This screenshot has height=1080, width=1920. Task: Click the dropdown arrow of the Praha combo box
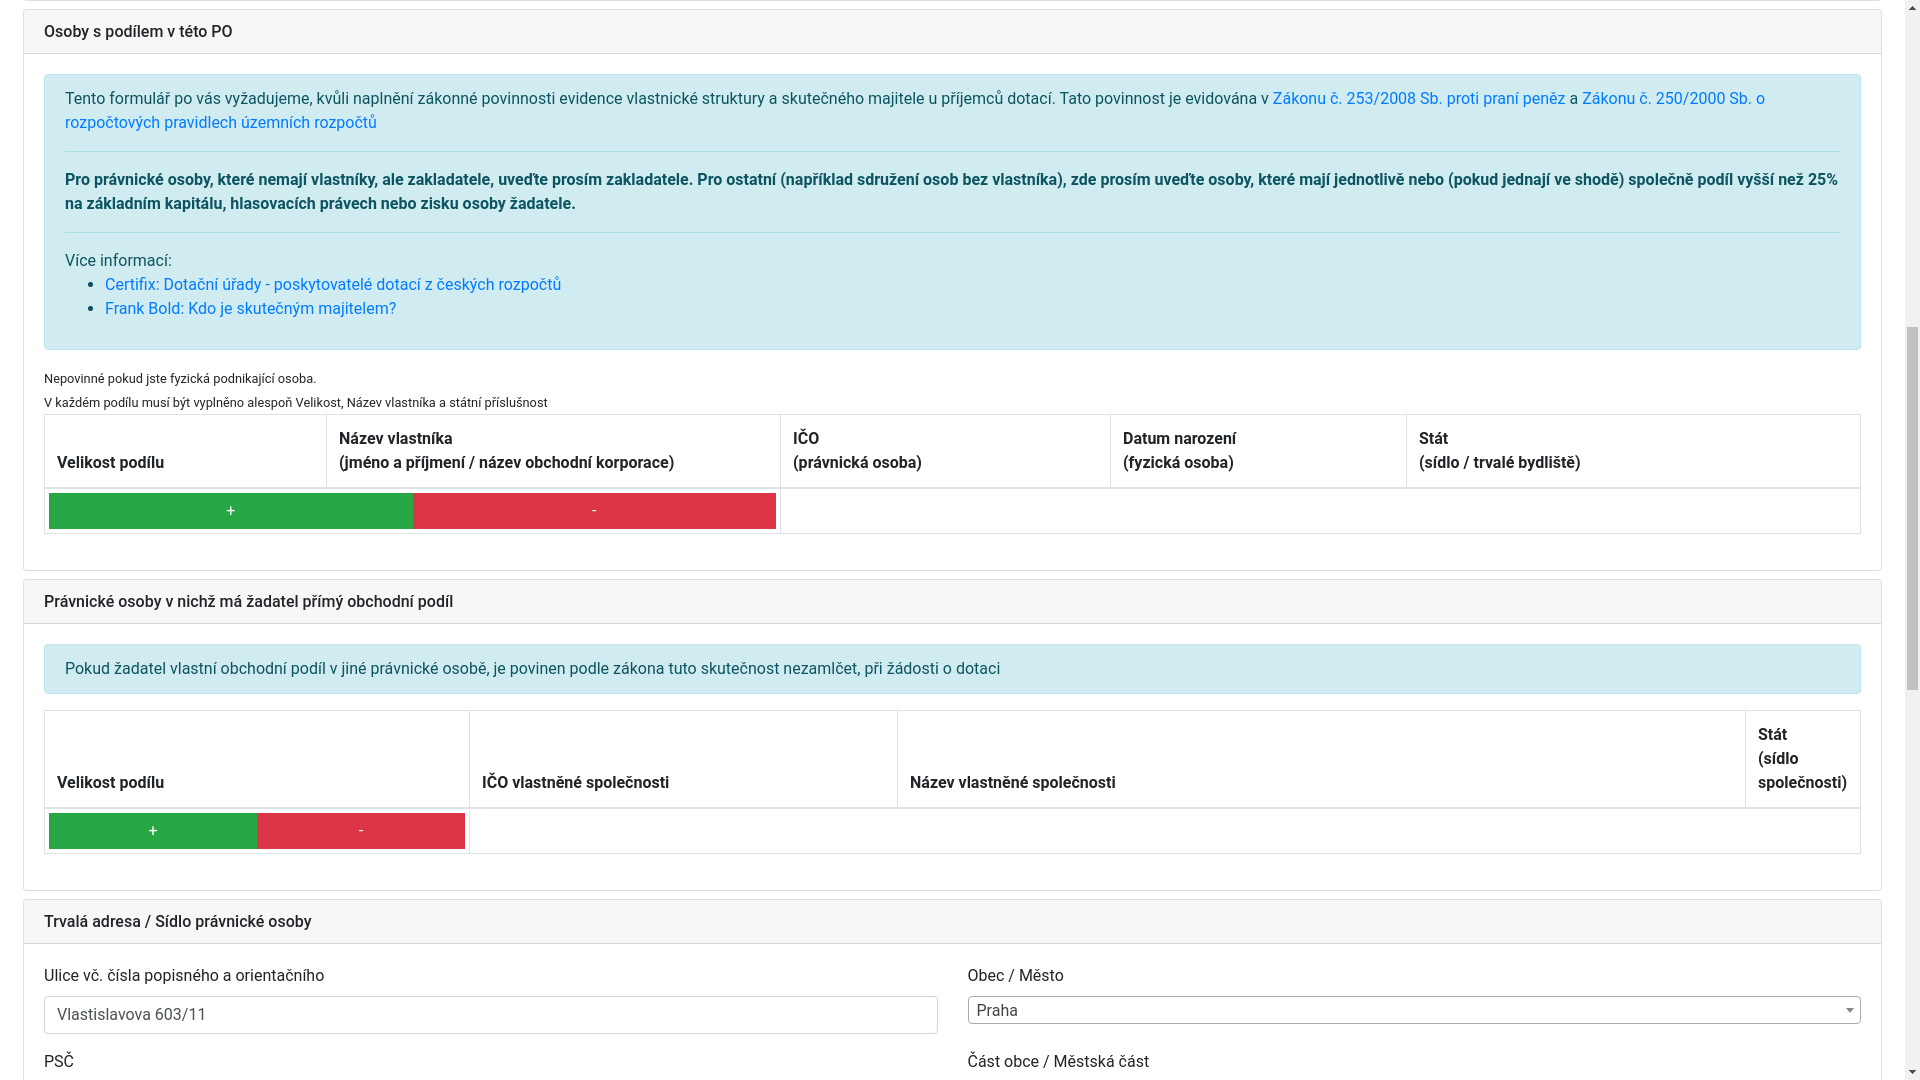click(1849, 1011)
